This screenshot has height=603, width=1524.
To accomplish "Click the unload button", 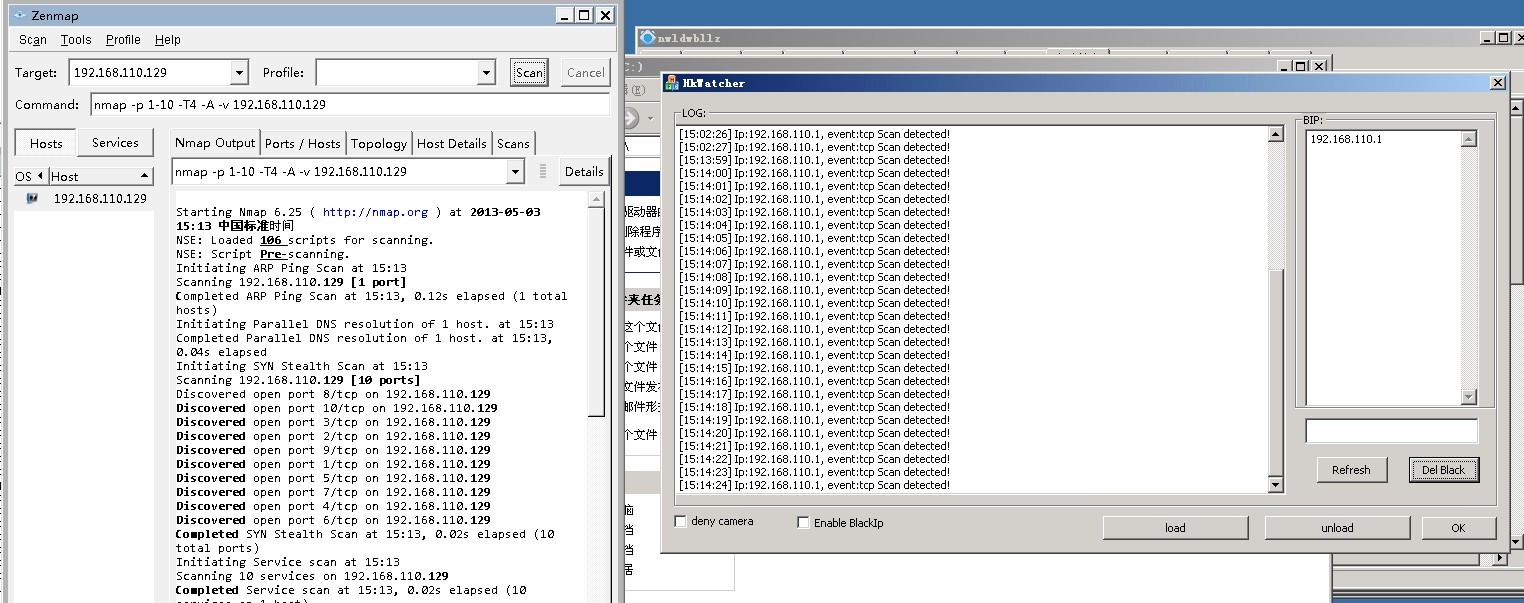I will 1337,528.
